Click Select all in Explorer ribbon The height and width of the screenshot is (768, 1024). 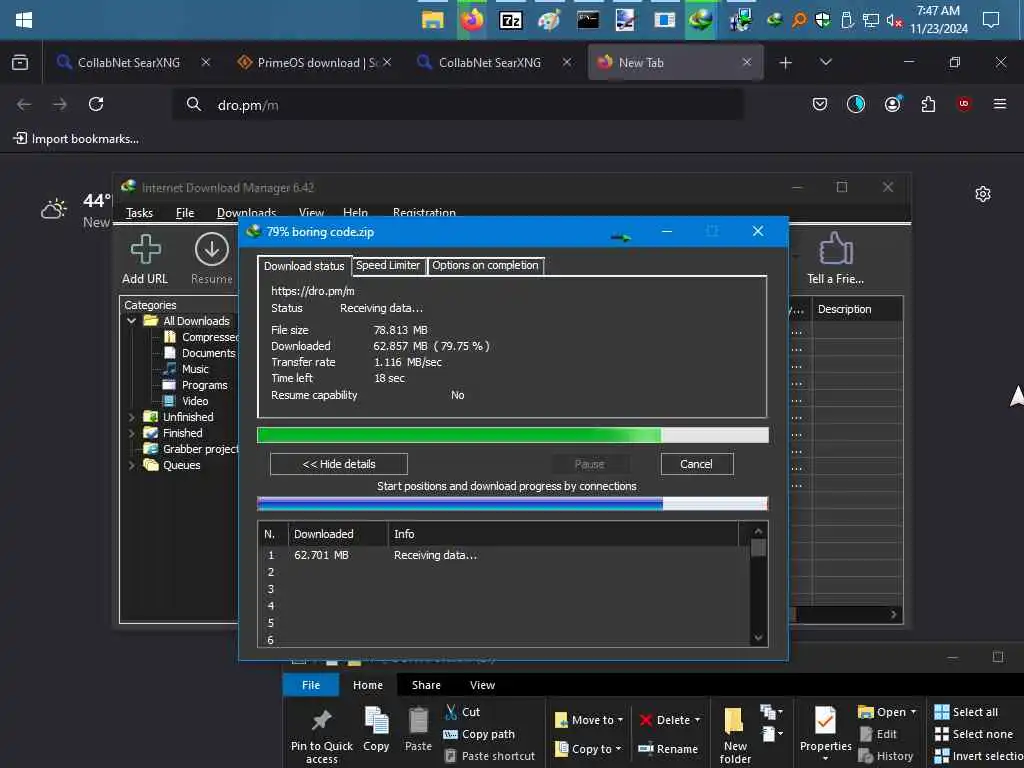966,712
